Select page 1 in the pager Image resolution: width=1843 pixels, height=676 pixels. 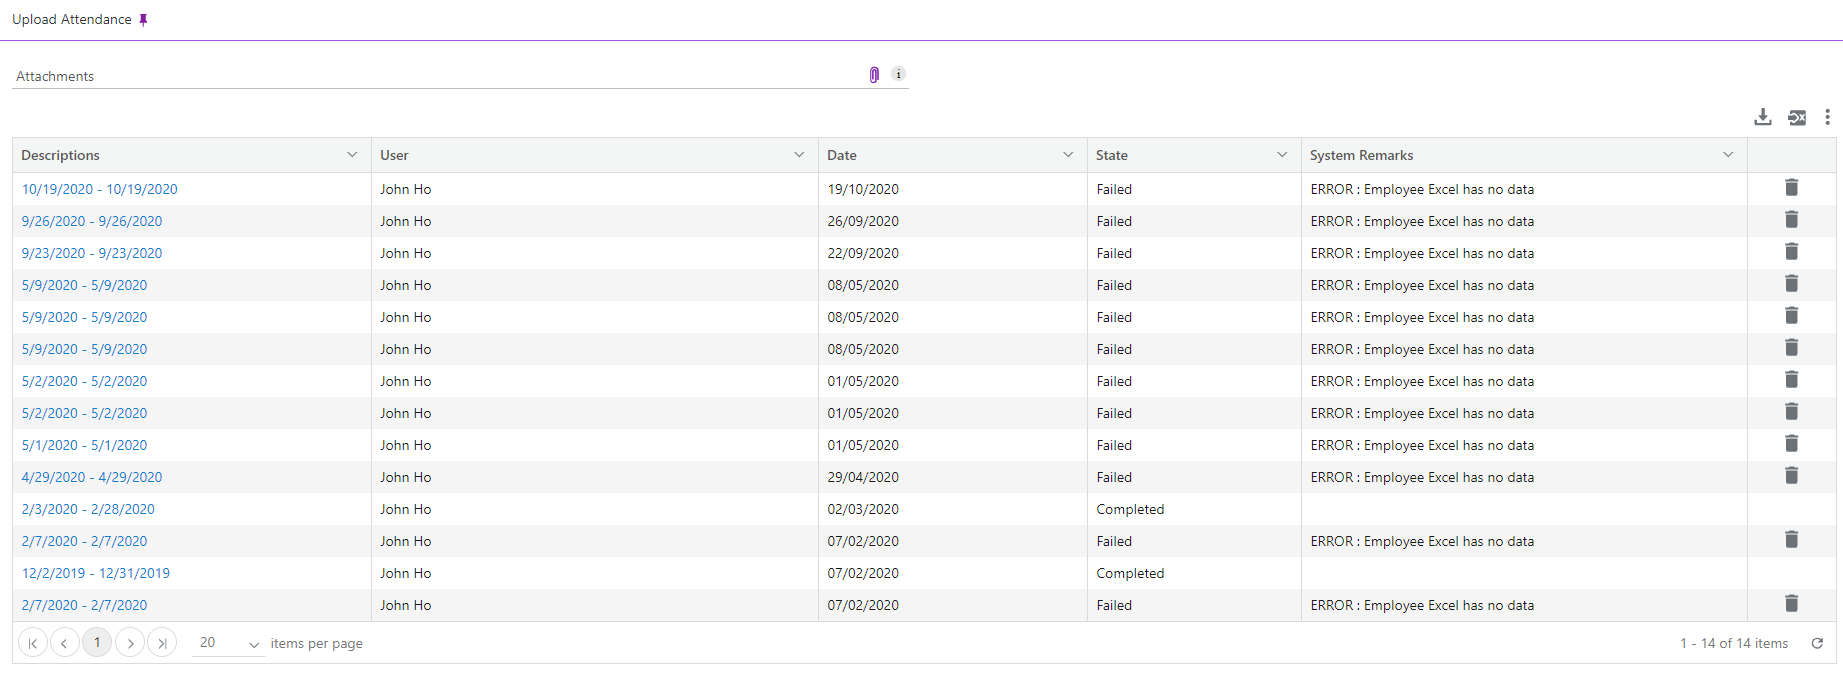pos(97,643)
